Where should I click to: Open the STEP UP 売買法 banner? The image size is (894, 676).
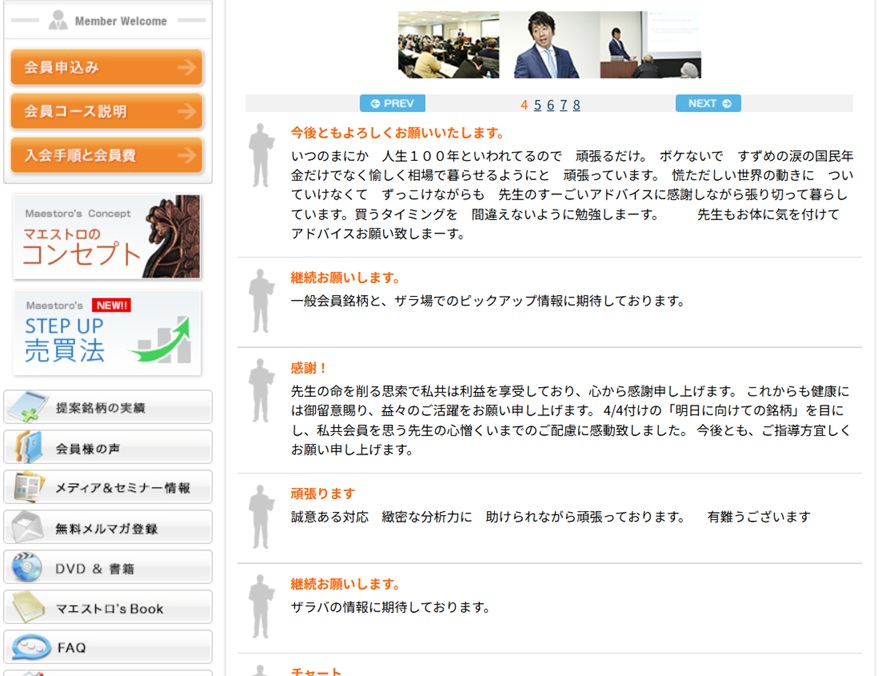[x=107, y=333]
